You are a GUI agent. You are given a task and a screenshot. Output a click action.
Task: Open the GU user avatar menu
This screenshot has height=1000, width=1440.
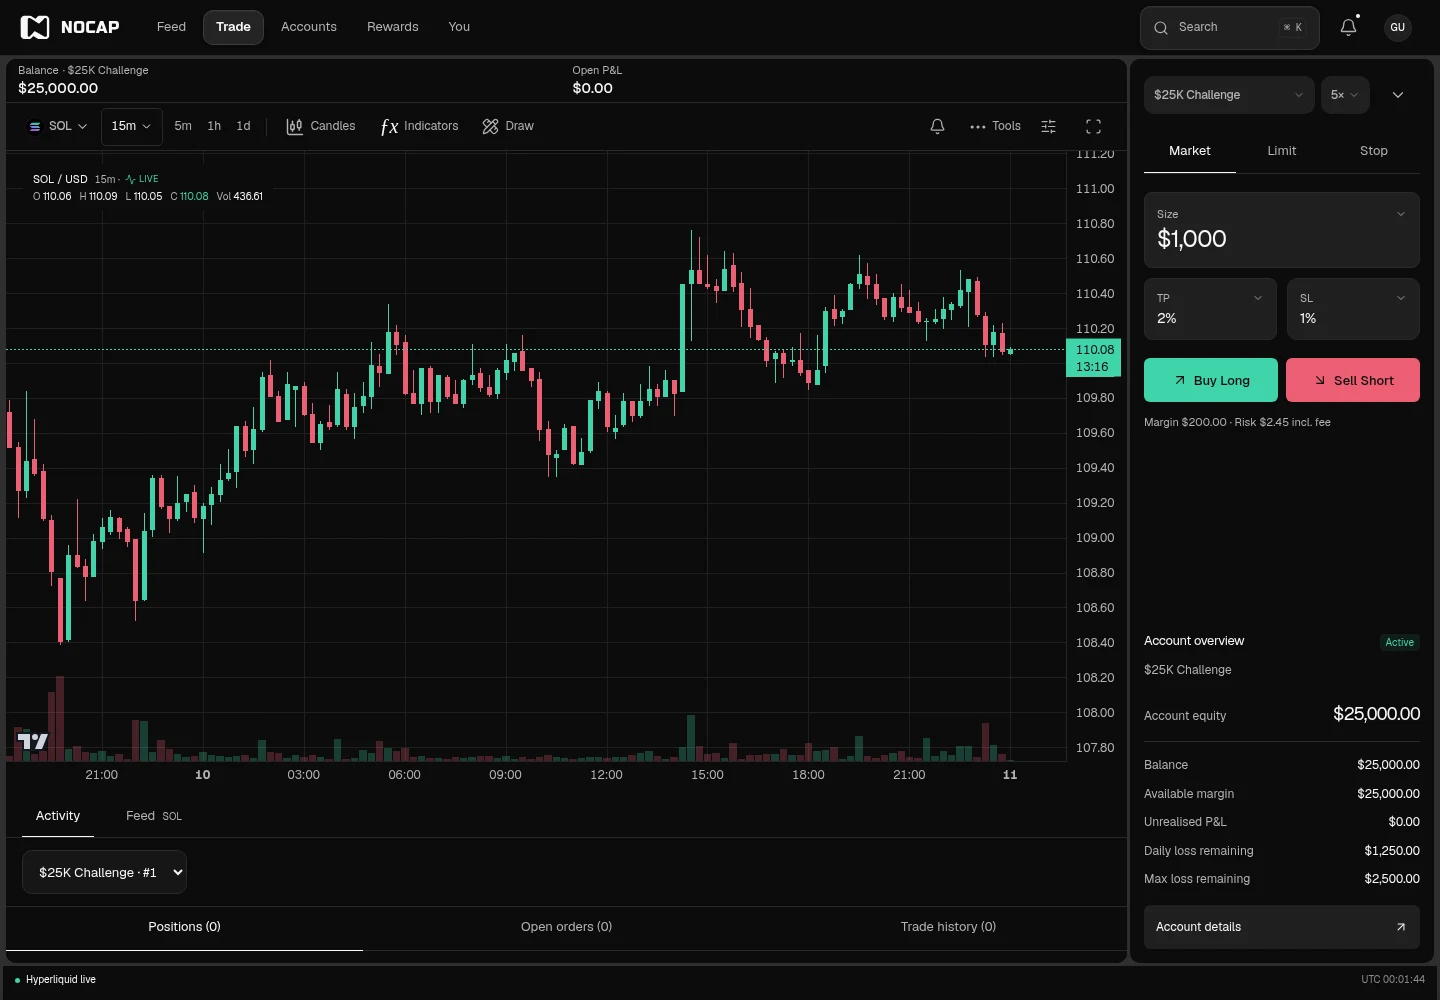click(x=1398, y=27)
